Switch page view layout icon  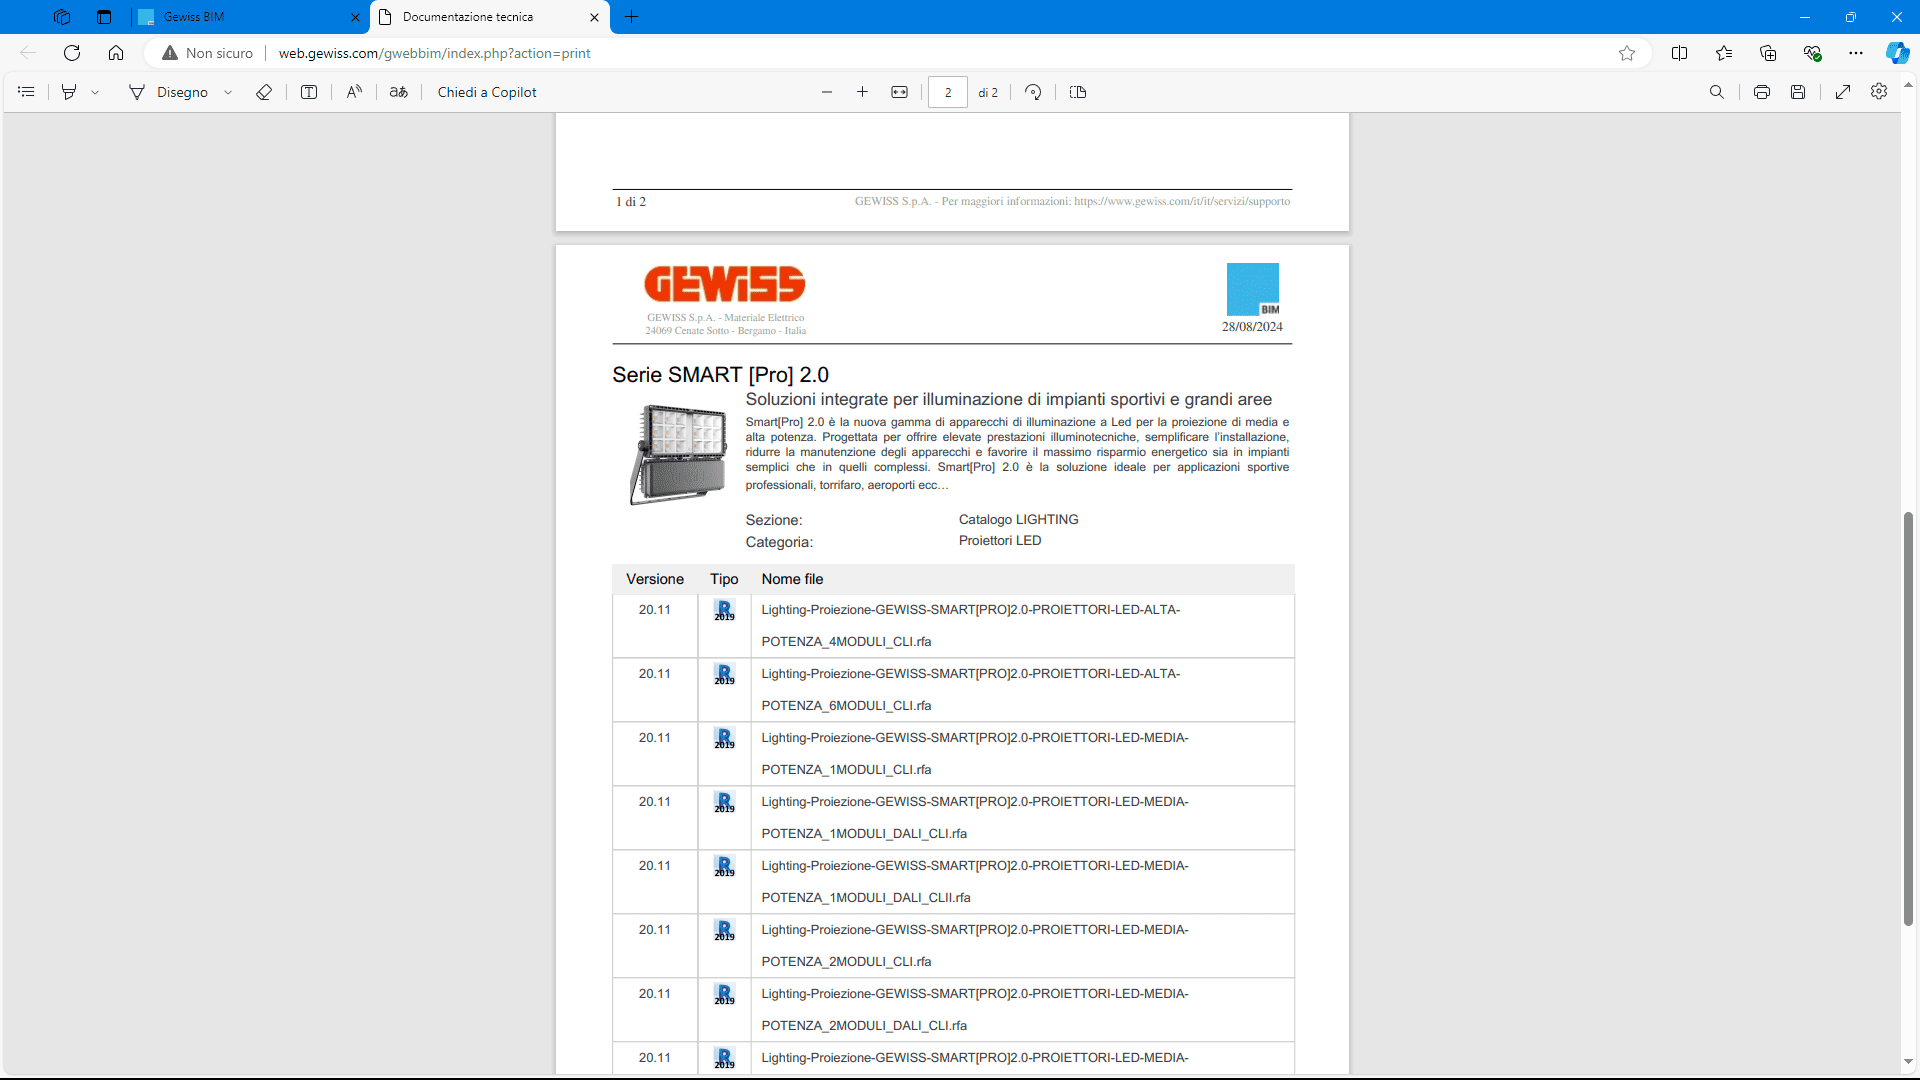(1078, 92)
